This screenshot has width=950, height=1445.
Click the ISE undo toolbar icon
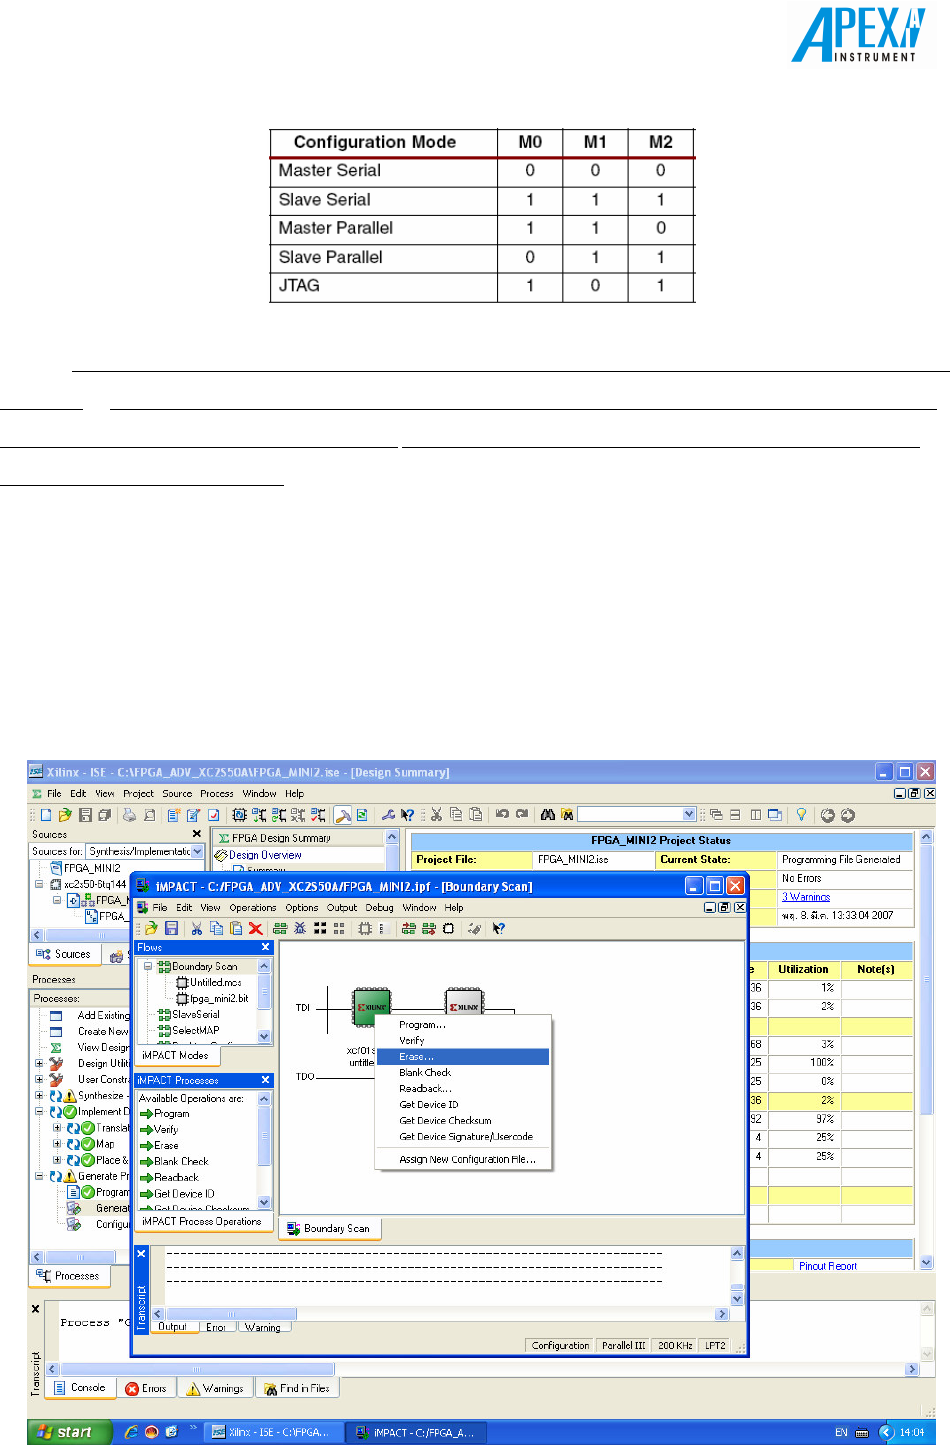point(502,815)
